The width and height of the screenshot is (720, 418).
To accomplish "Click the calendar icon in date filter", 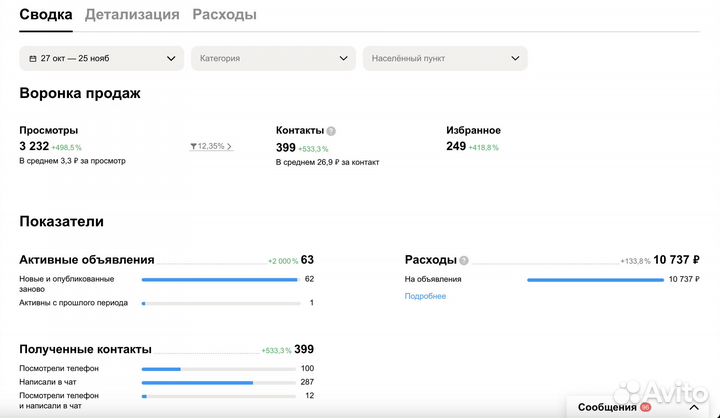I will coord(33,59).
